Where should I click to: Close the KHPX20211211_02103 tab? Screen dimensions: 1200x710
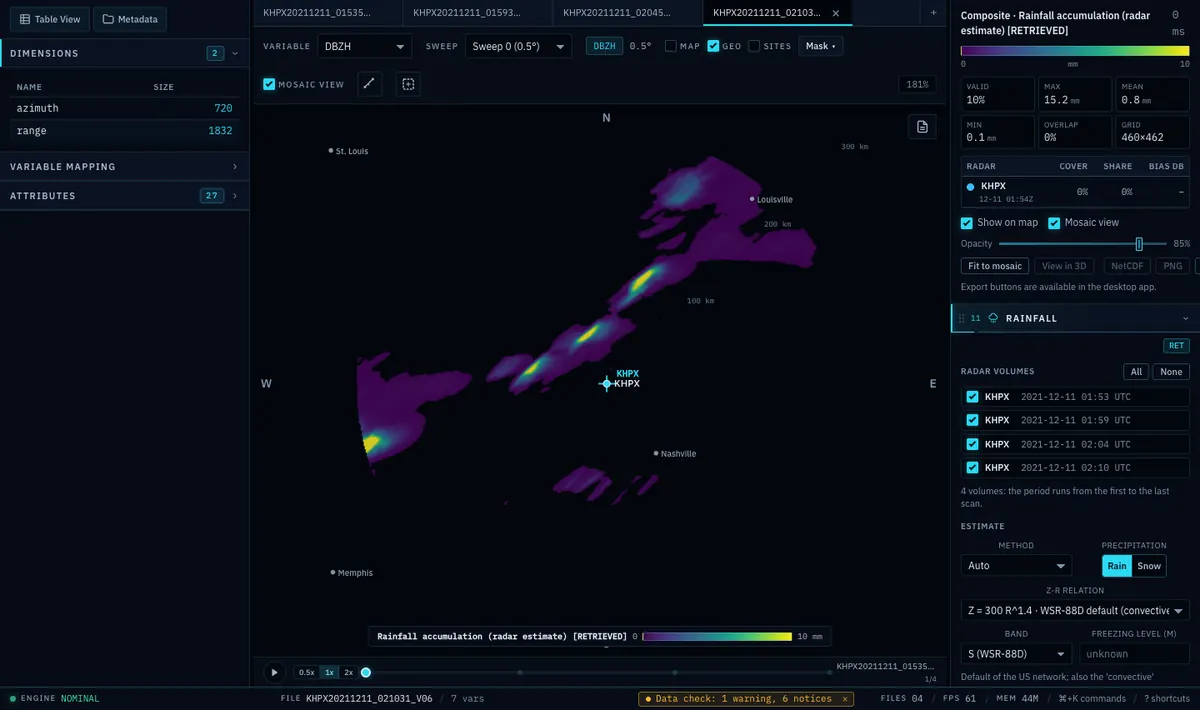(837, 13)
